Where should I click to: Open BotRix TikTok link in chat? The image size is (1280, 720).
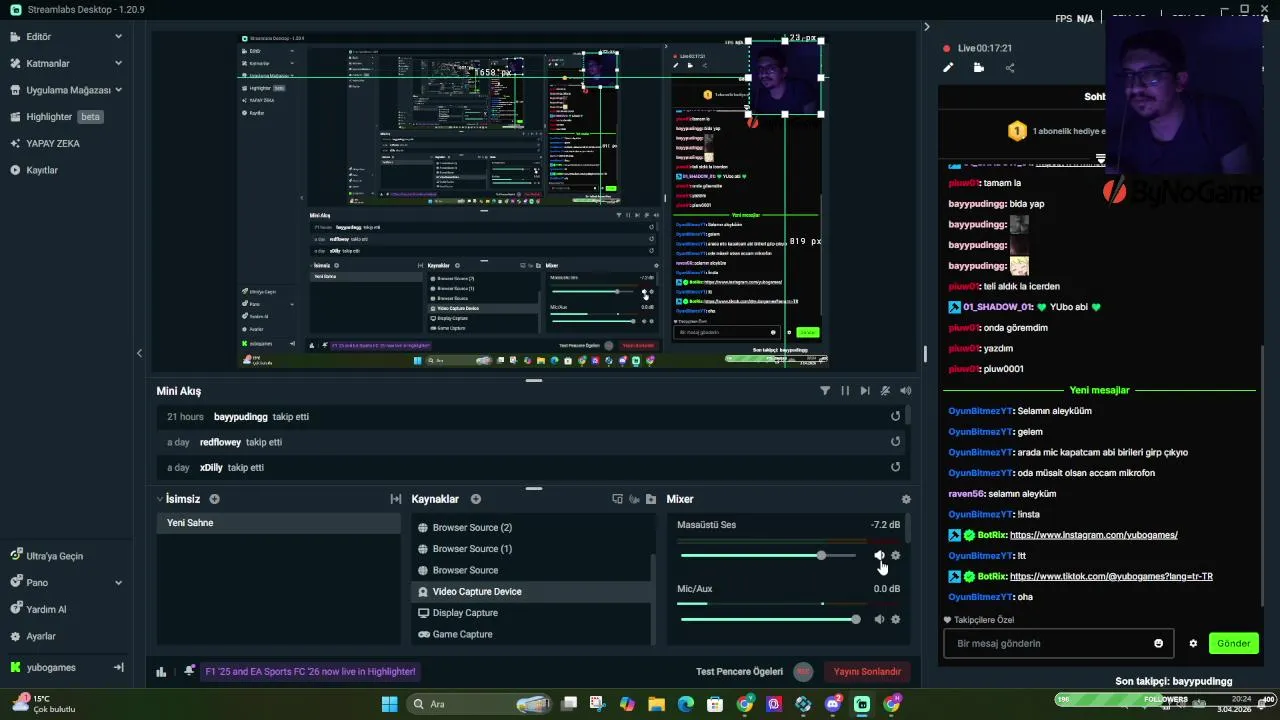1111,576
